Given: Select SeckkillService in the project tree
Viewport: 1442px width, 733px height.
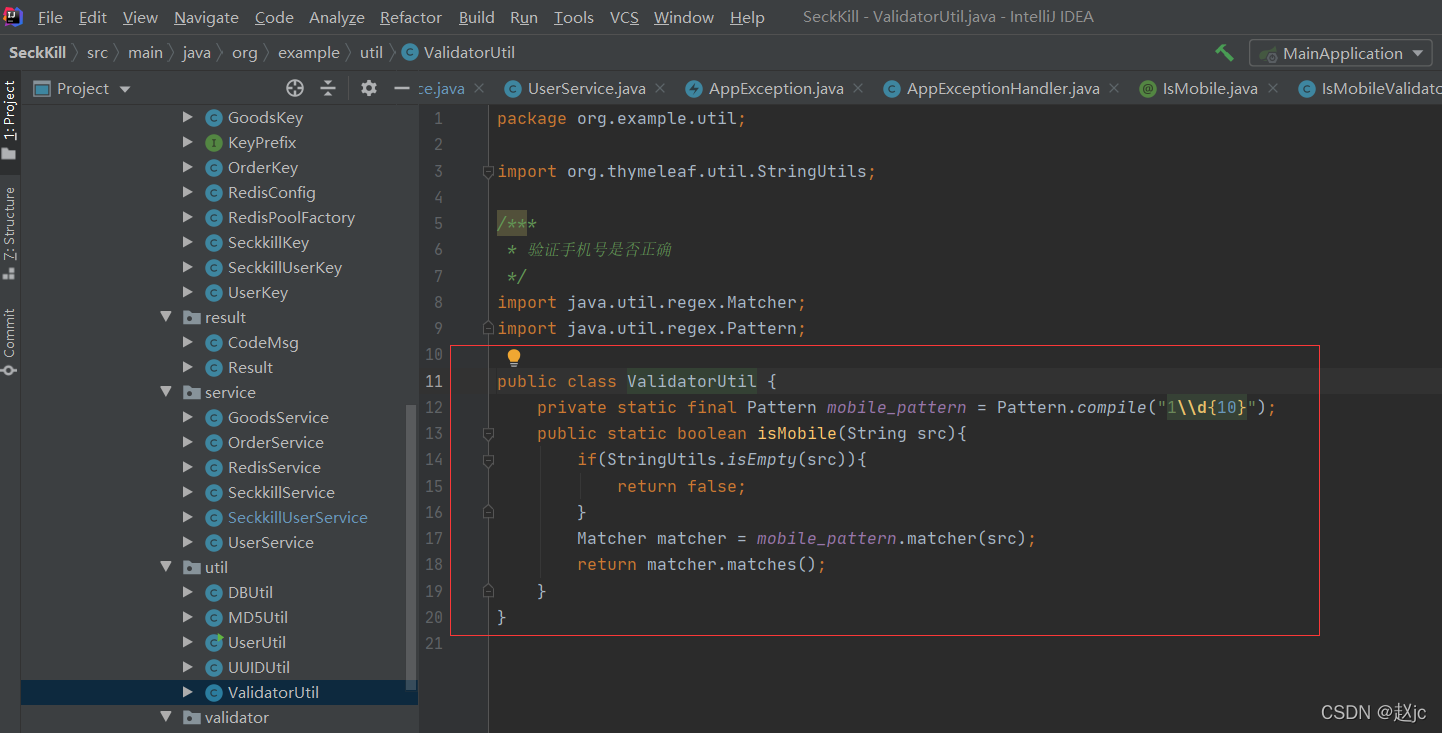Looking at the screenshot, I should point(281,492).
